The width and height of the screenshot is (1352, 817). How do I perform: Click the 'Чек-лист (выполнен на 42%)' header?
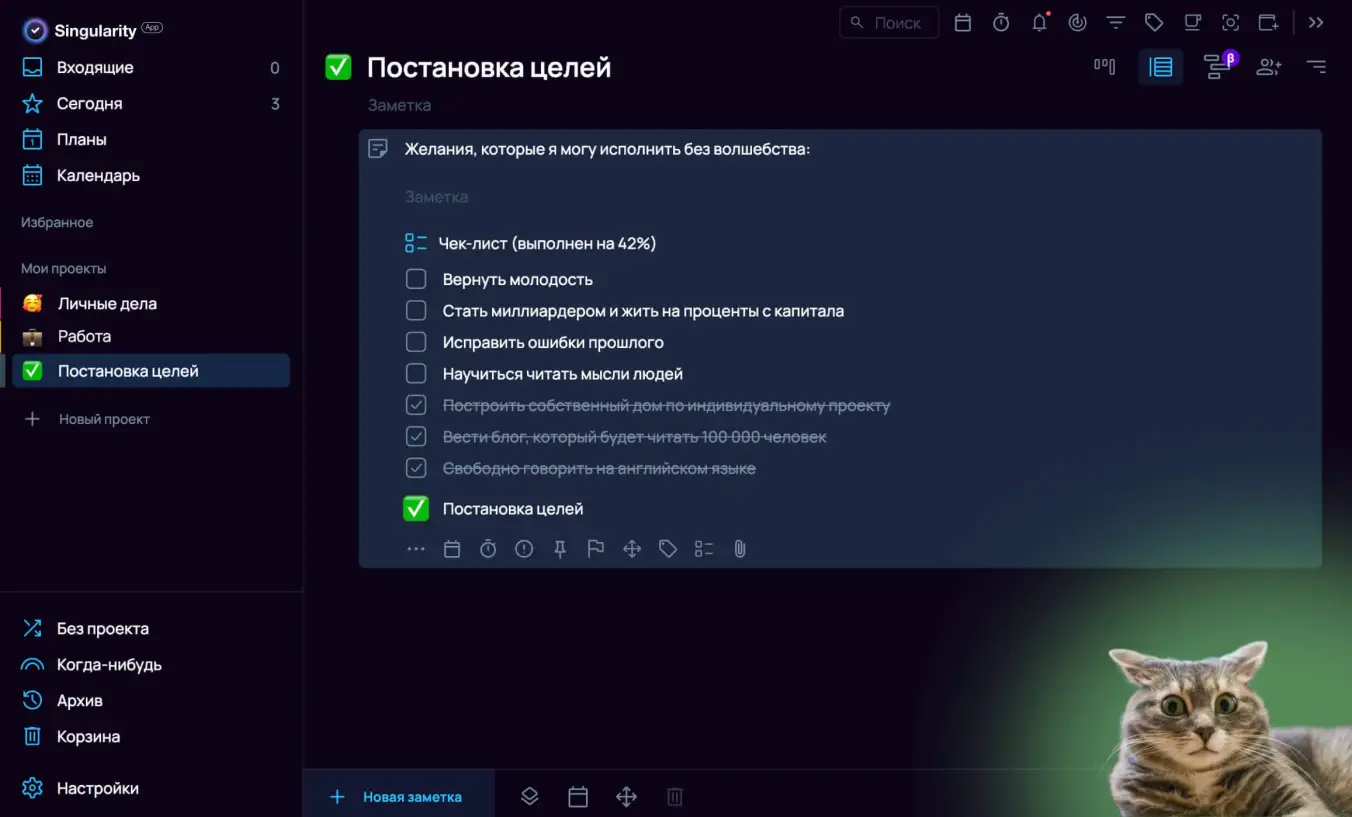tap(547, 243)
